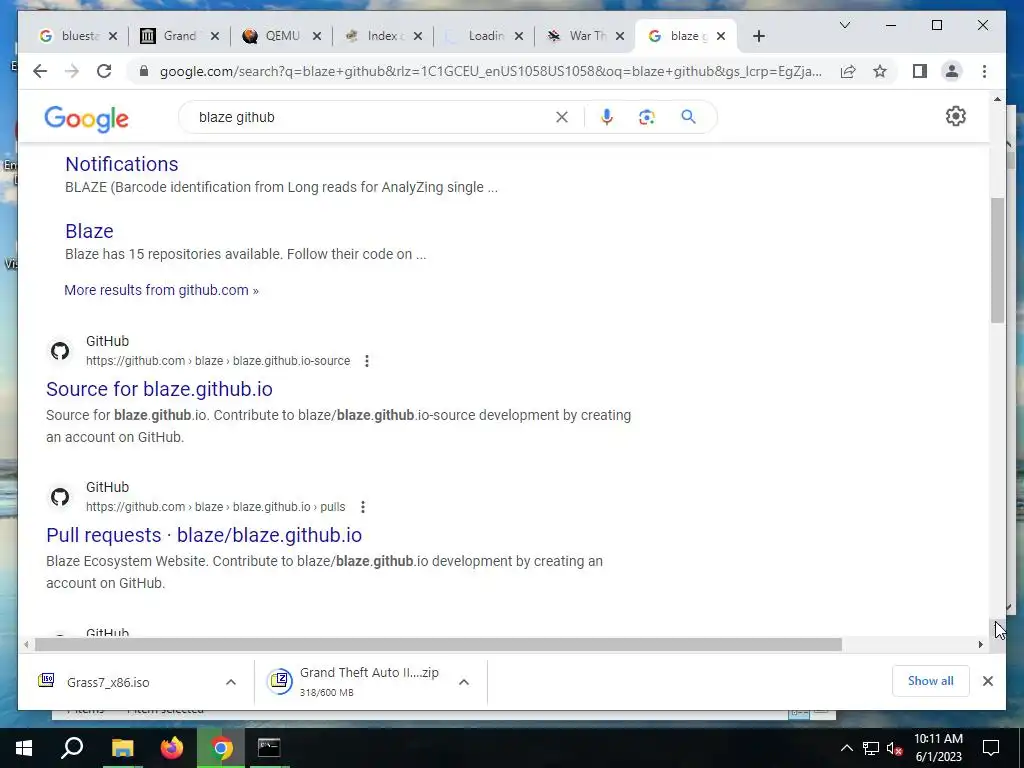Open Chrome side panel icon

920,71
